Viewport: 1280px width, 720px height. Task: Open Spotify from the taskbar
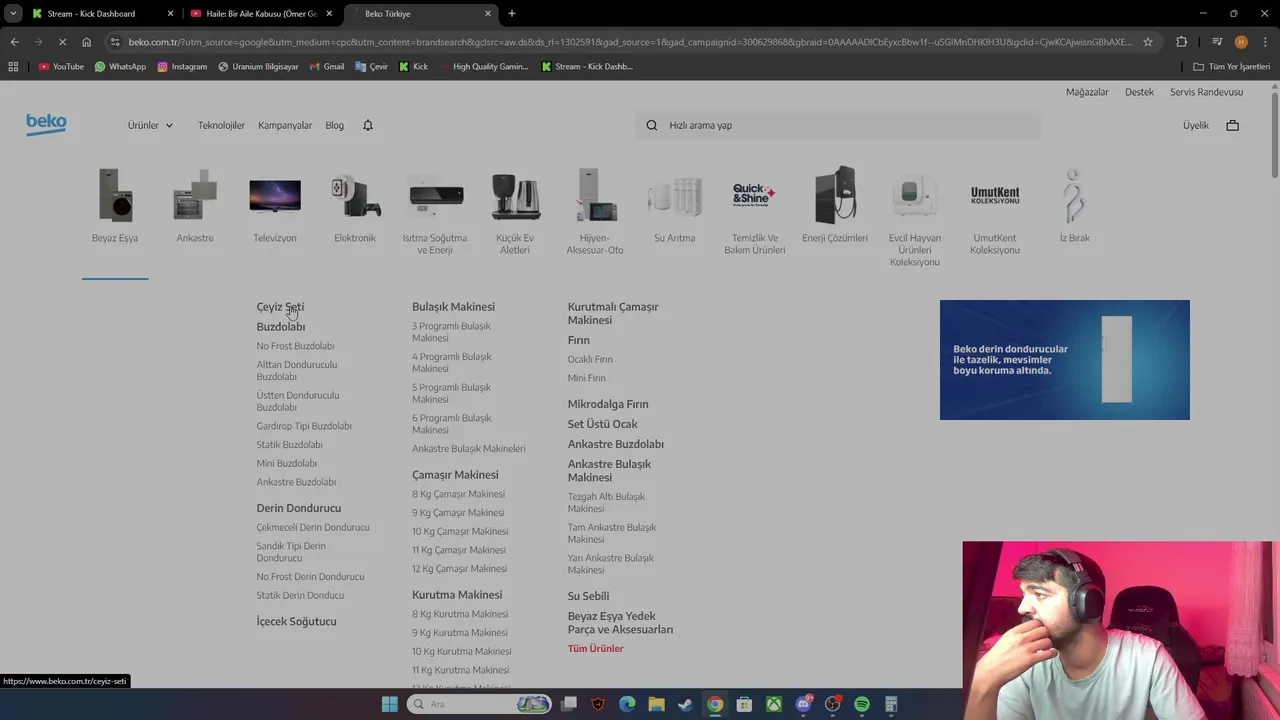[x=862, y=704]
